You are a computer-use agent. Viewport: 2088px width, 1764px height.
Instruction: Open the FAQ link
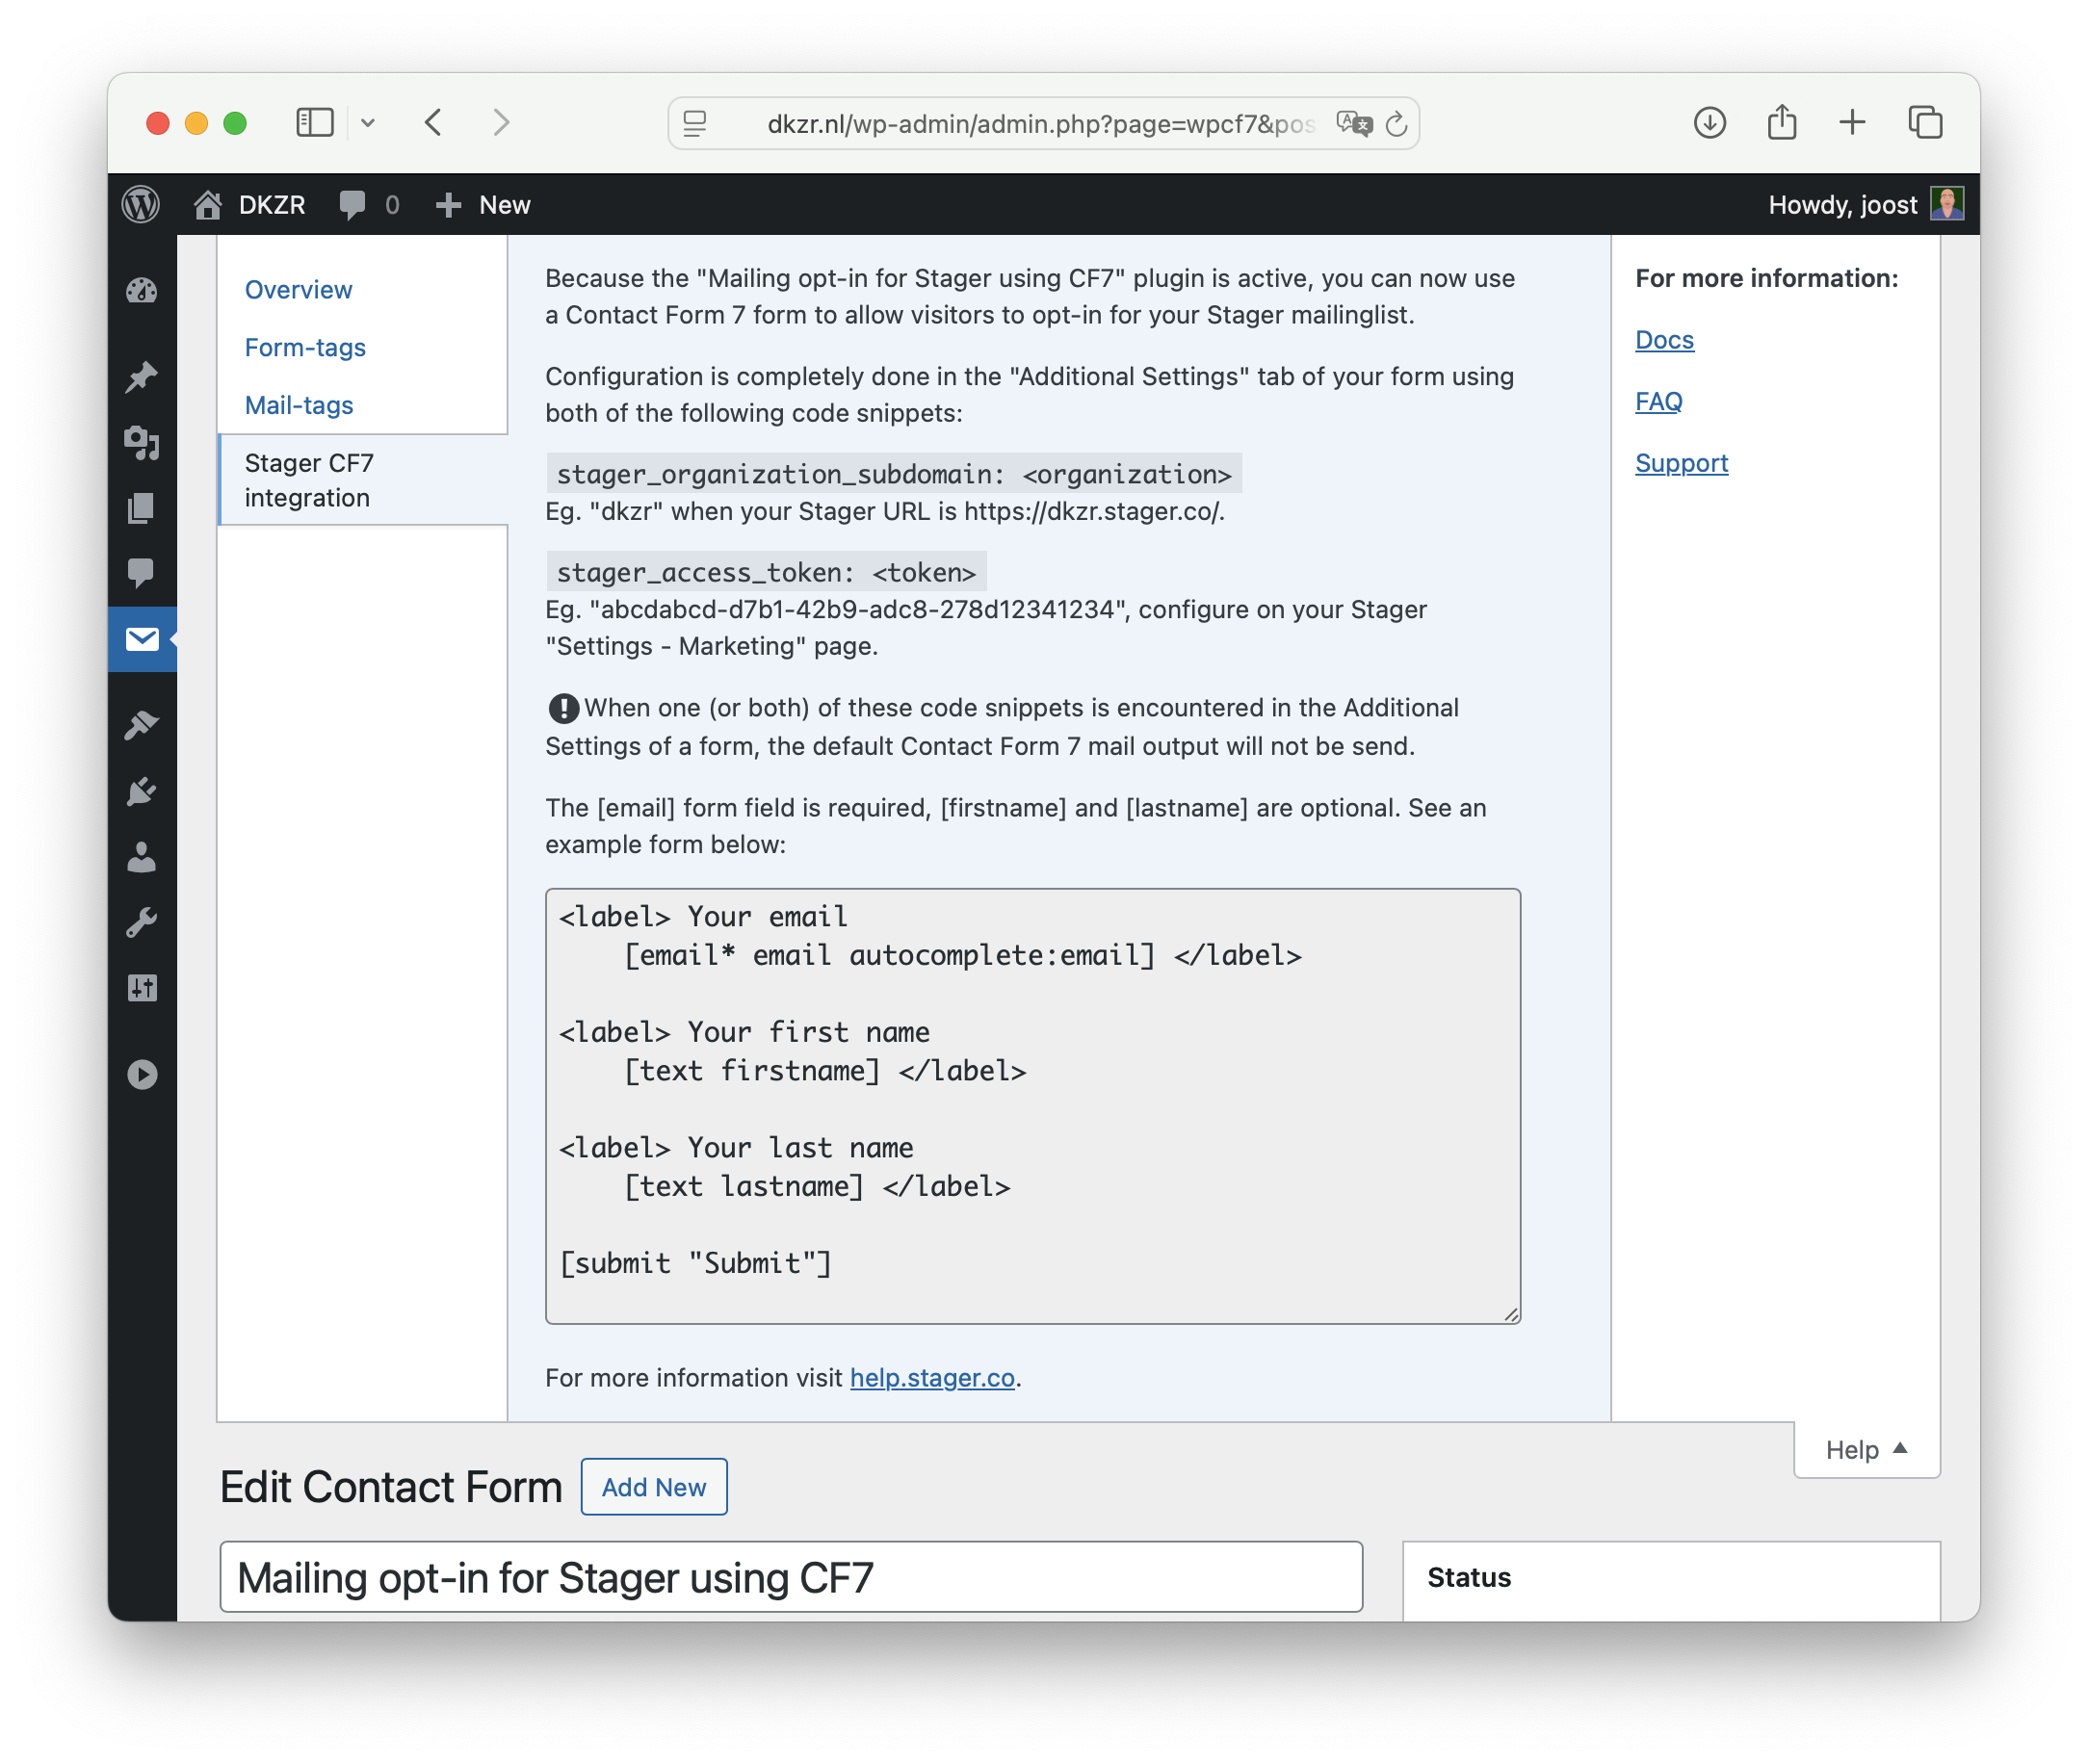click(x=1658, y=401)
